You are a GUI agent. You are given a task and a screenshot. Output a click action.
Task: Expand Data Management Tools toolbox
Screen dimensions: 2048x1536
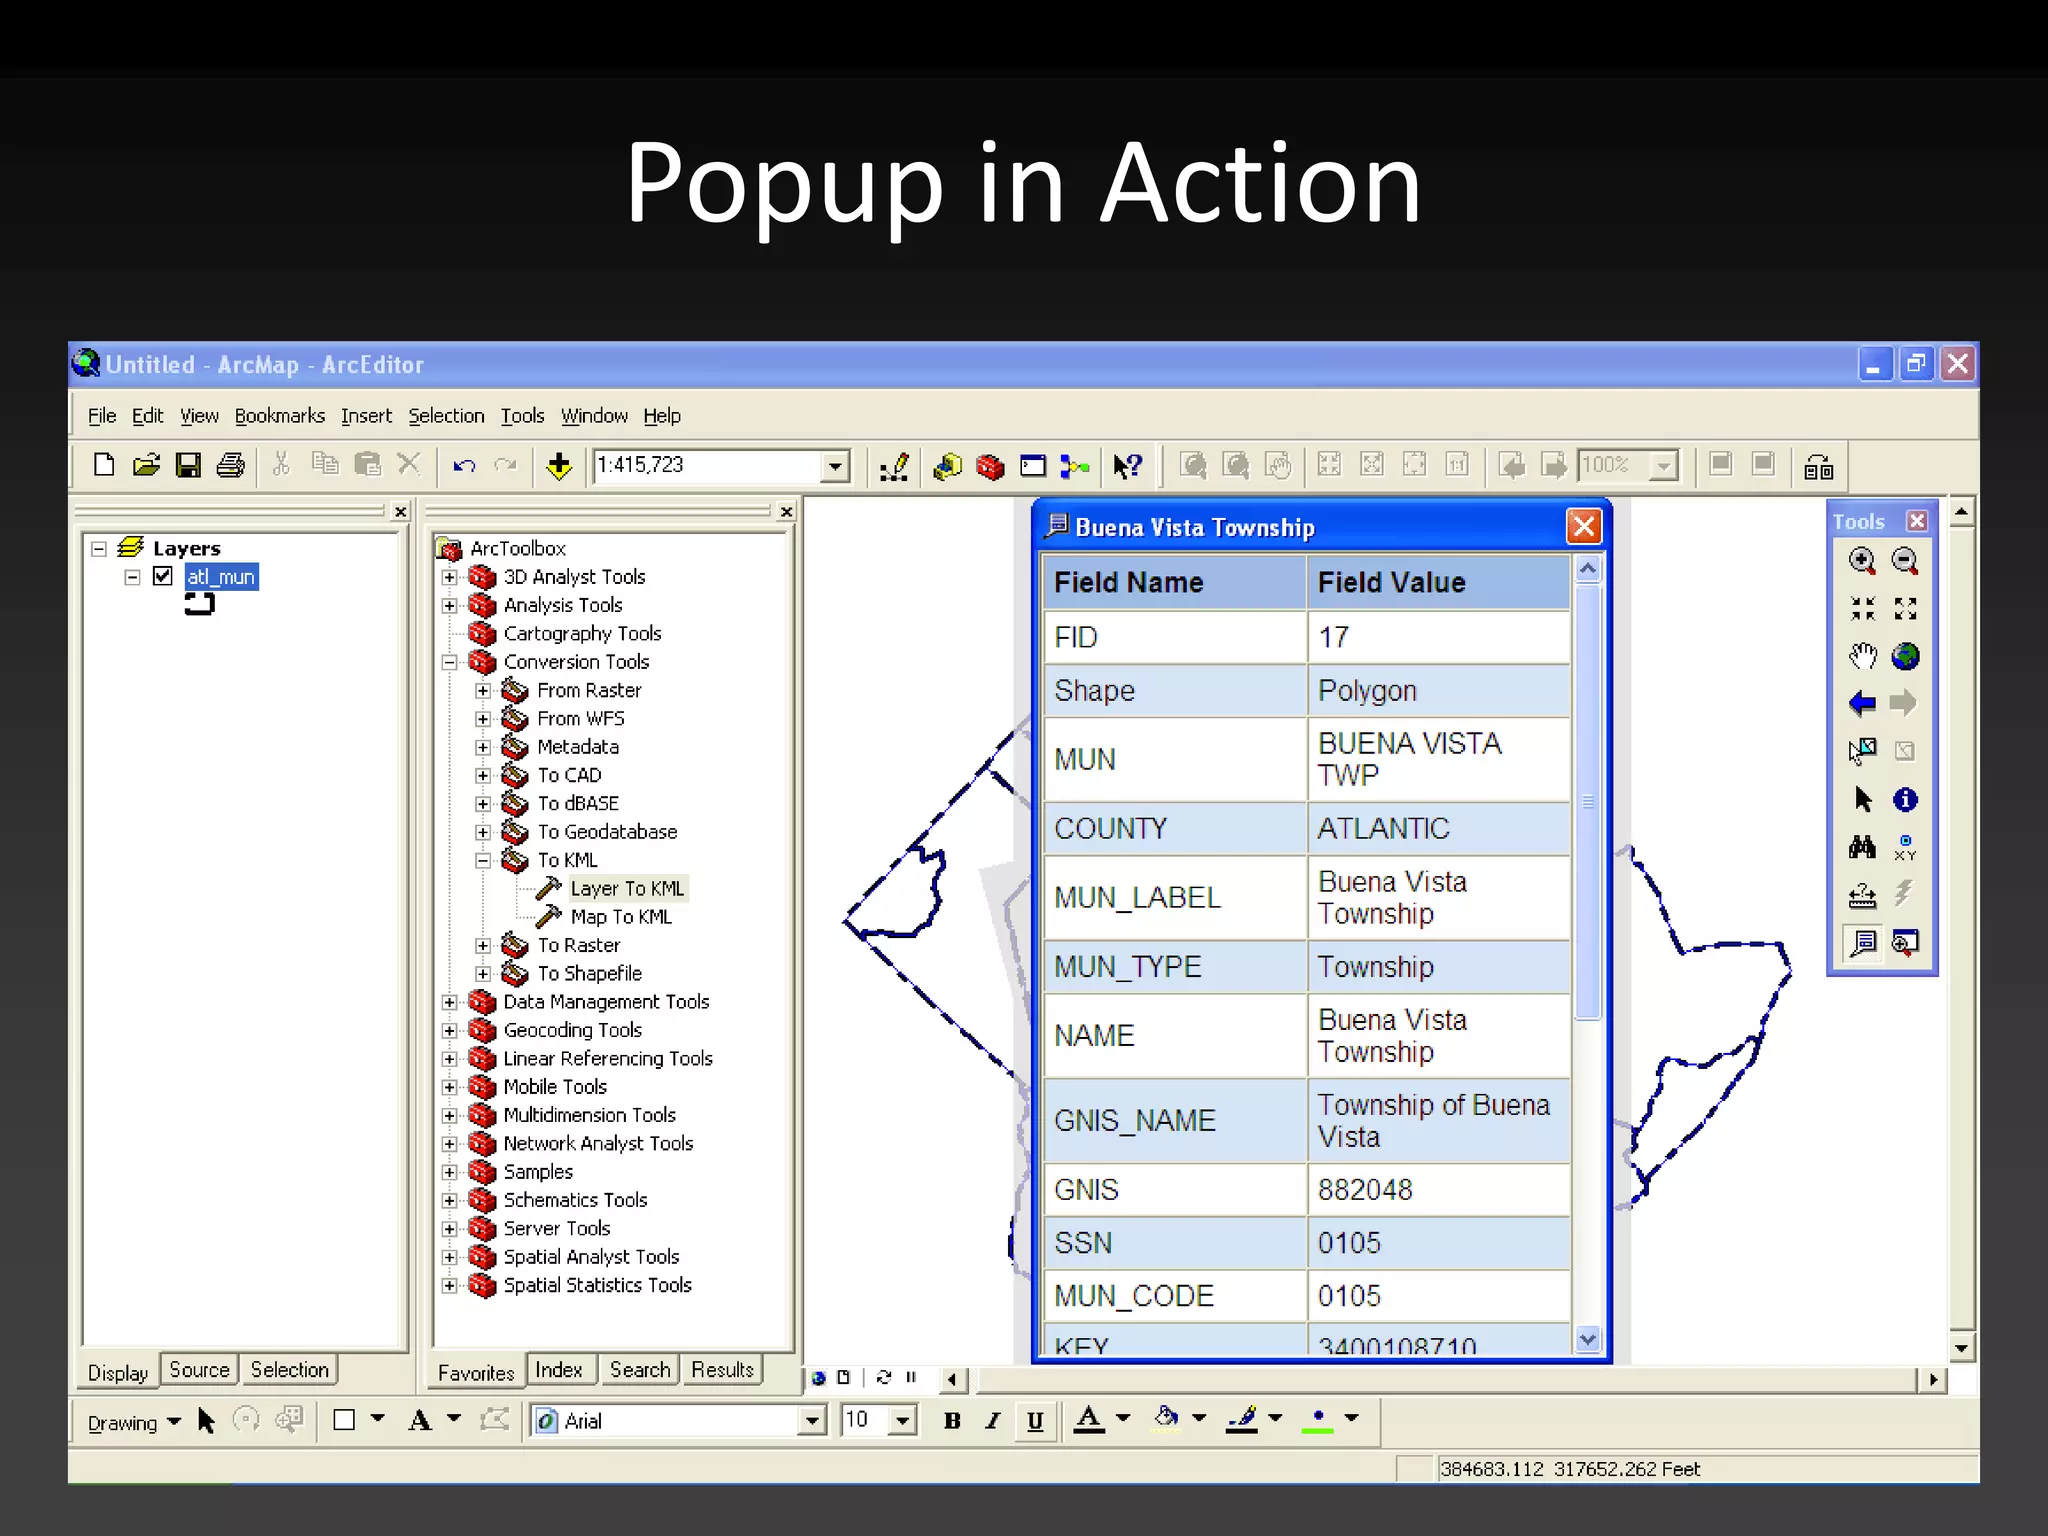tap(449, 1002)
